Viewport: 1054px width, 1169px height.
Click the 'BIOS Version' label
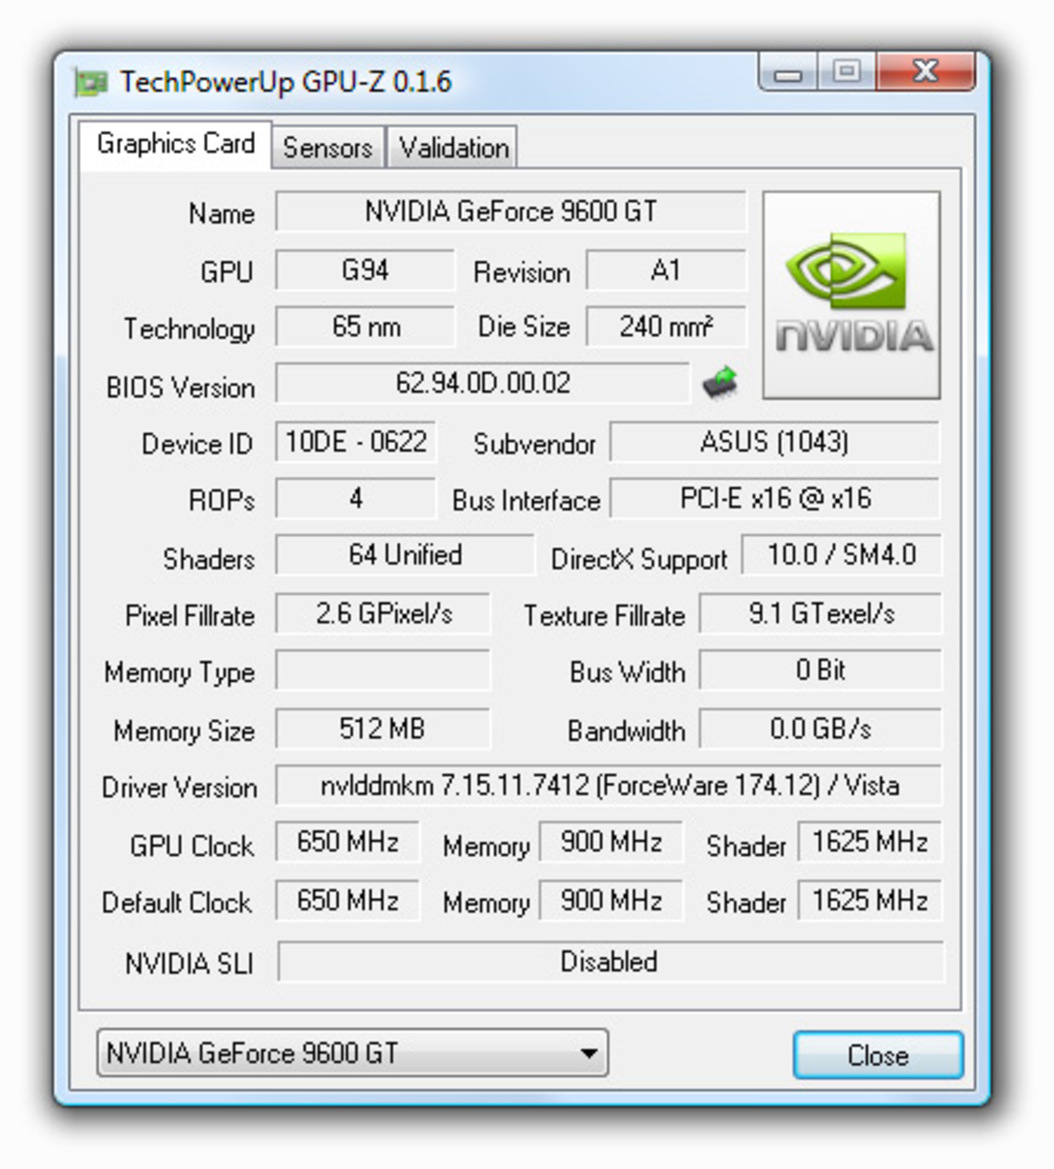(x=181, y=388)
